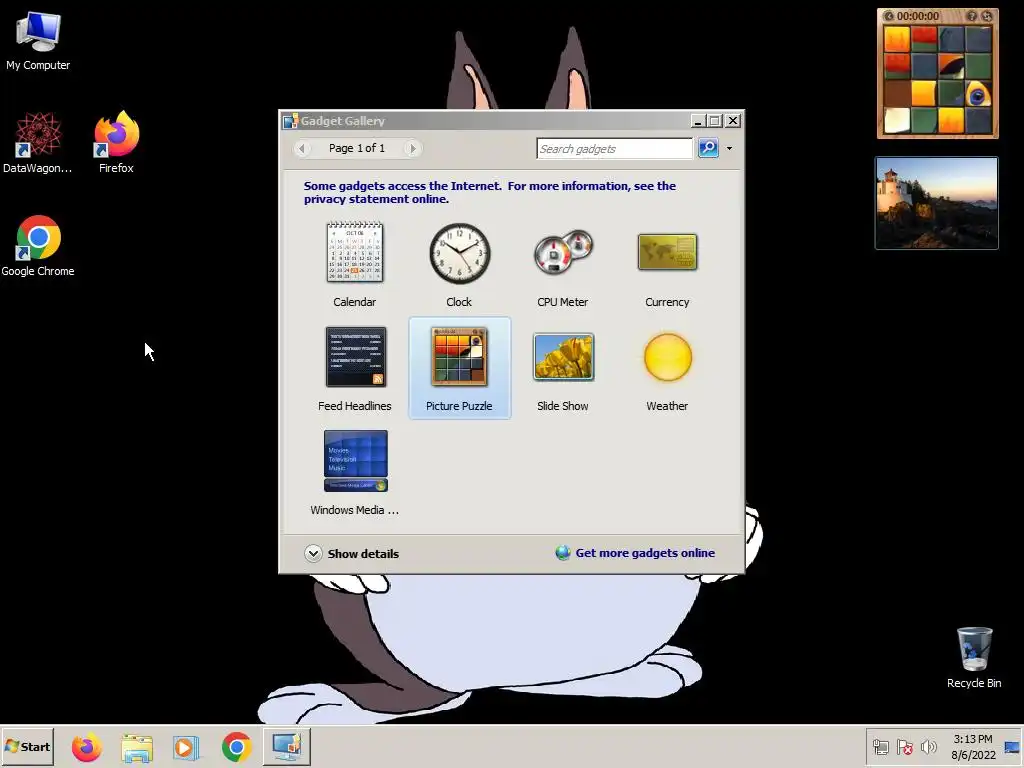Image resolution: width=1024 pixels, height=768 pixels.
Task: Close the Gadget Gallery window
Action: tap(733, 121)
